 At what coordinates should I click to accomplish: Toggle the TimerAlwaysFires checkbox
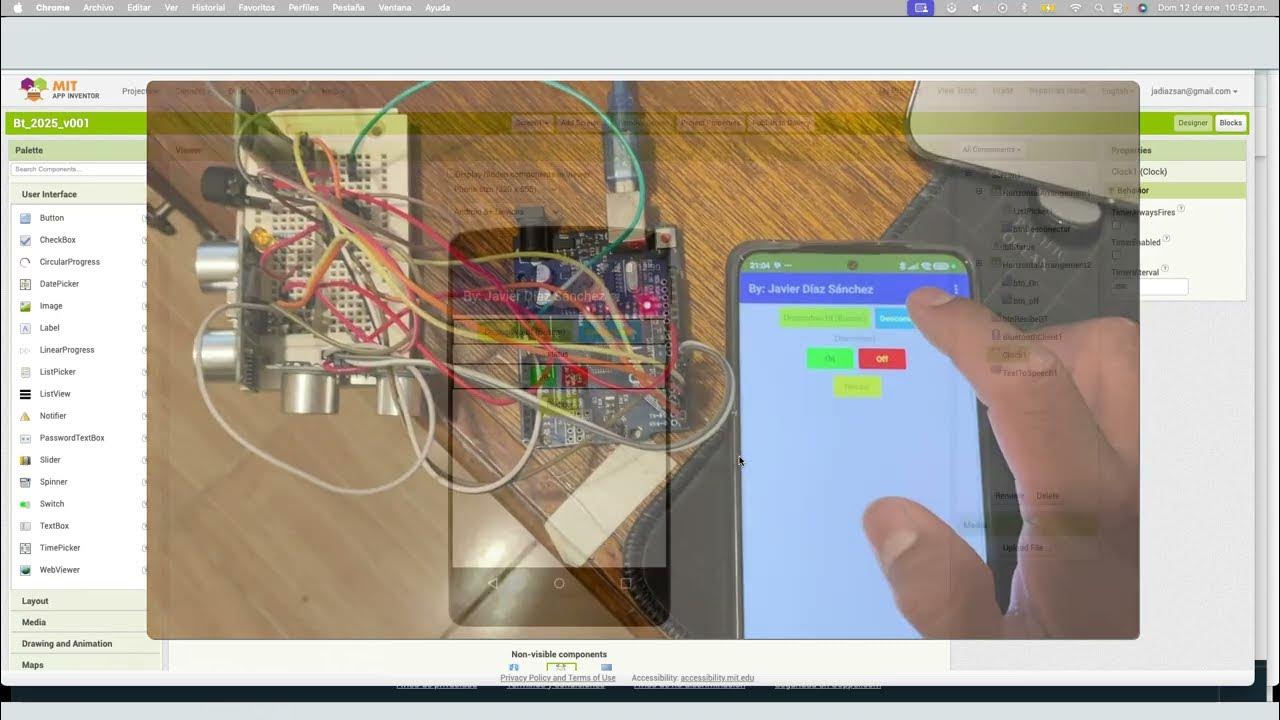[x=1117, y=225]
